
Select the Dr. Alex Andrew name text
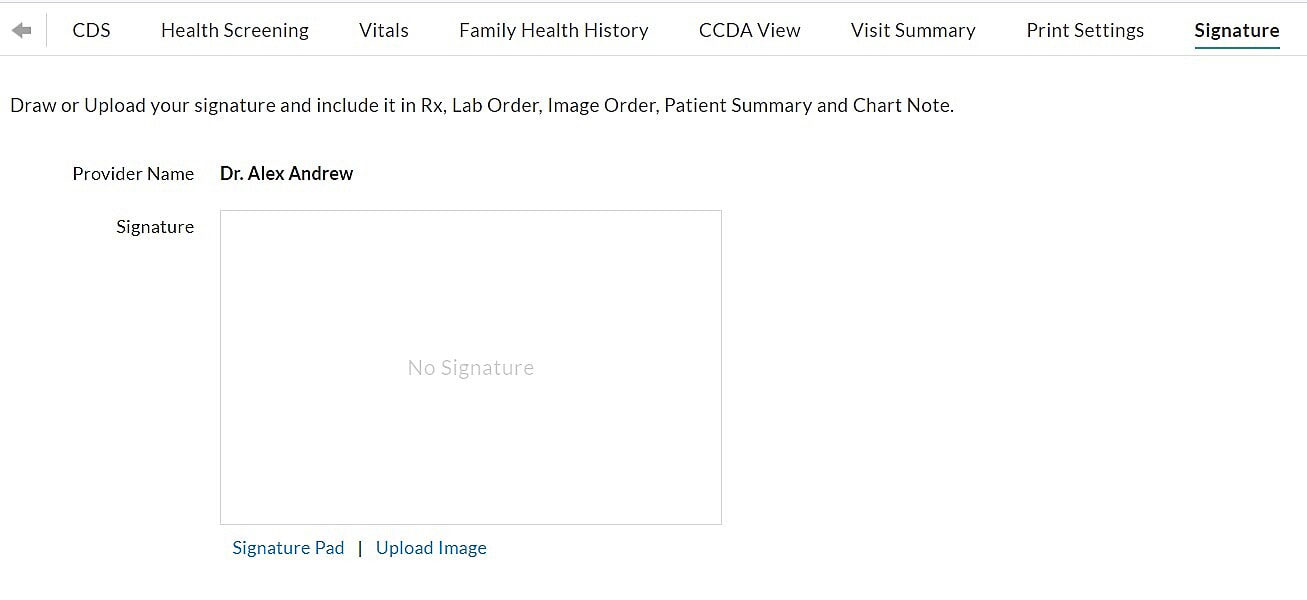click(x=286, y=174)
